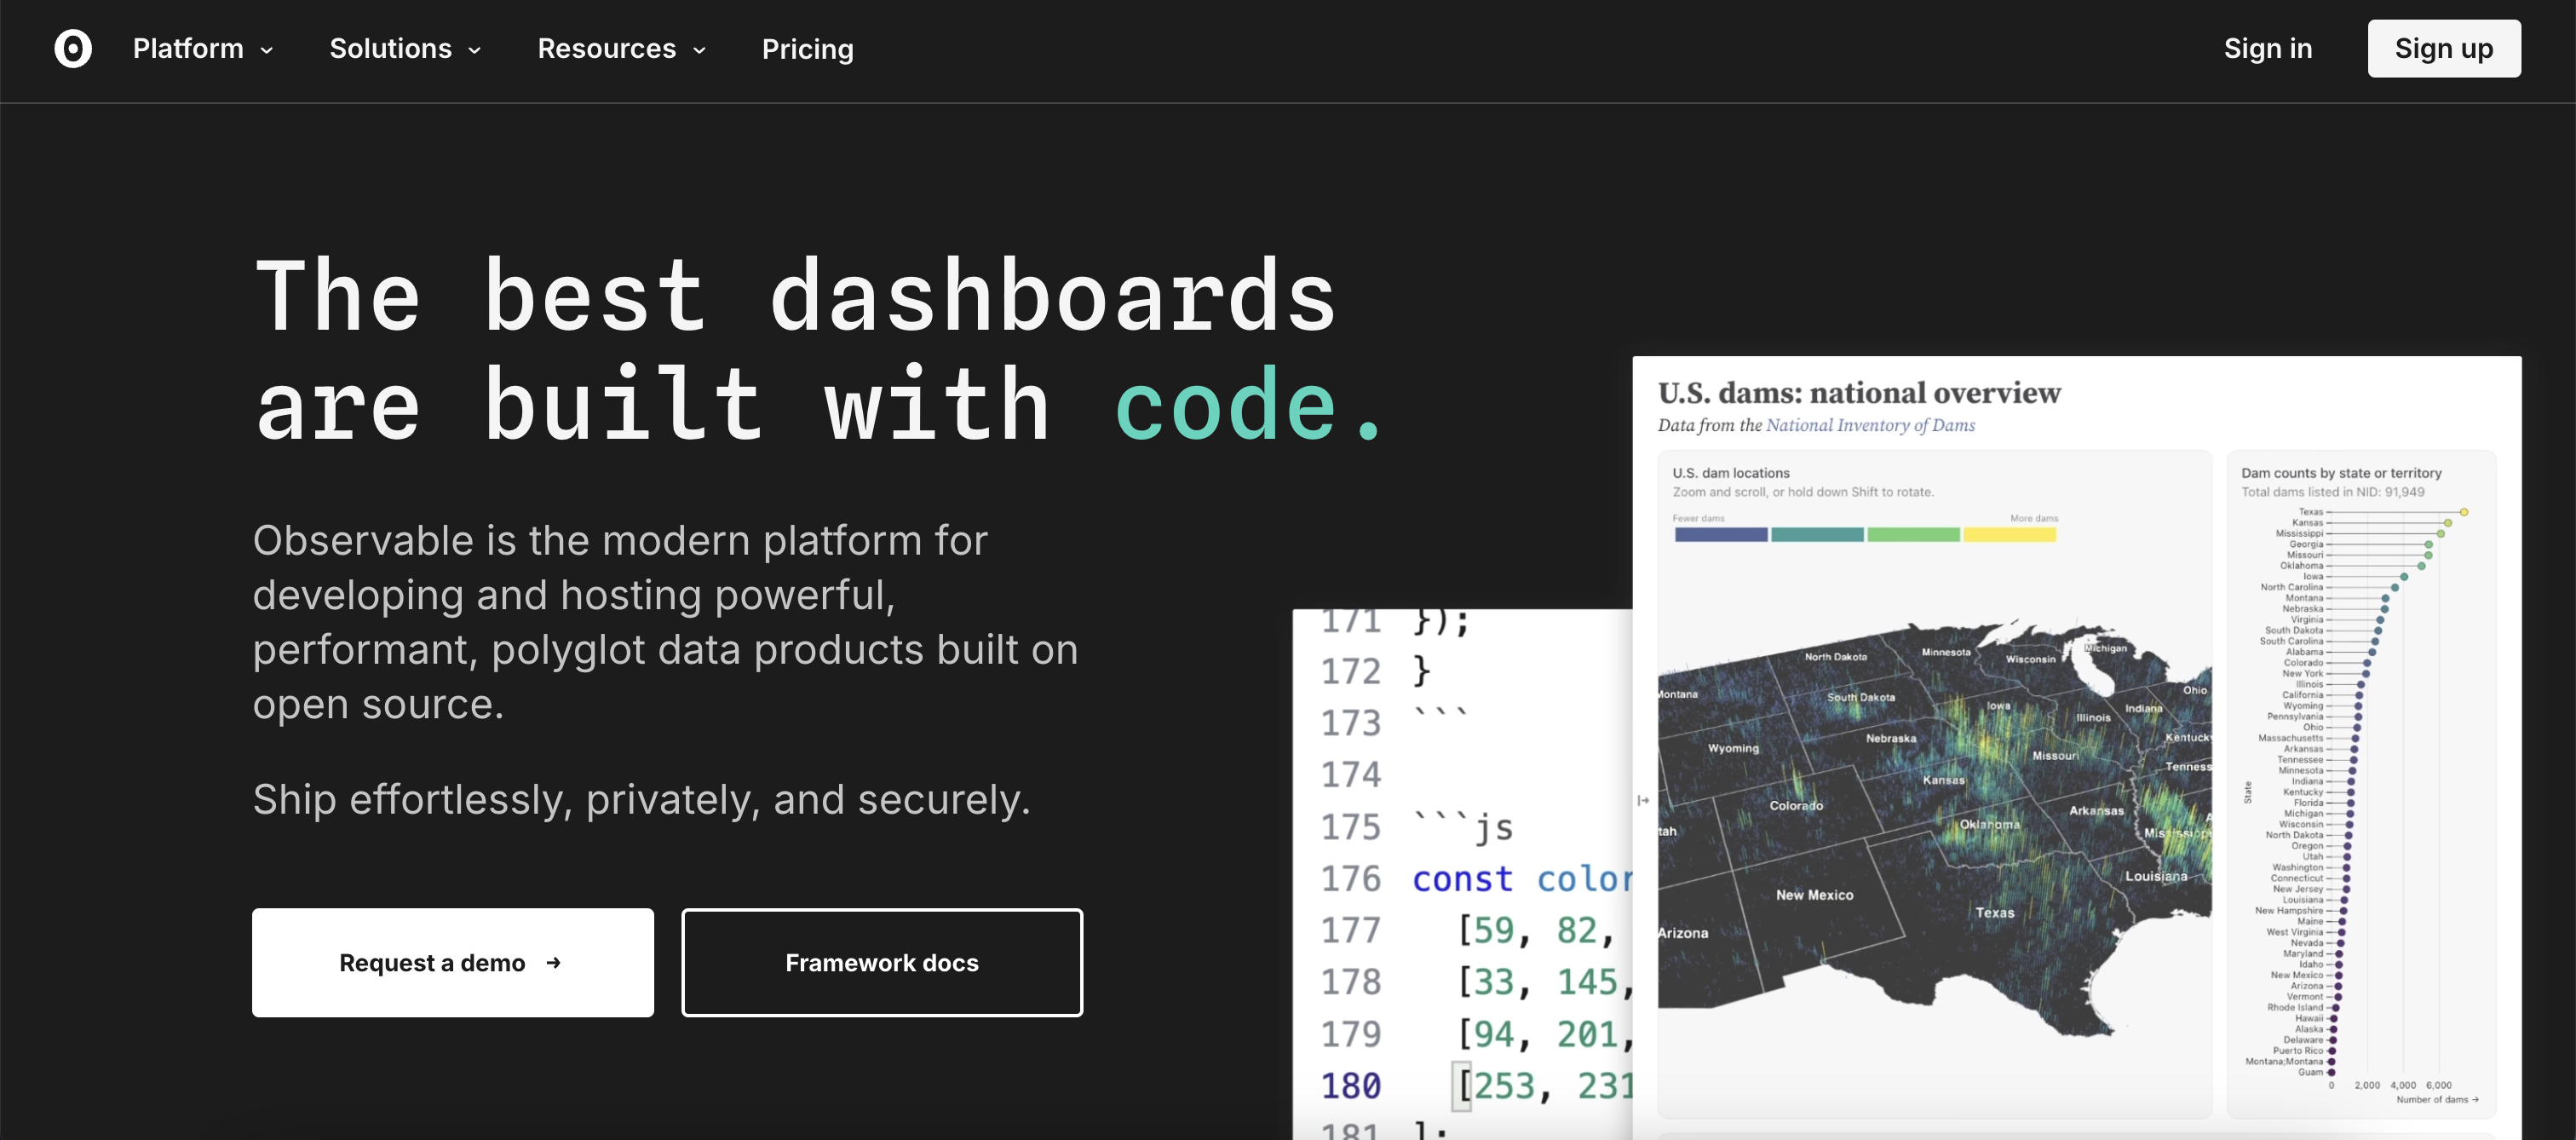
Task: Click the dark blue fewer-dams legend swatch
Action: pyautogui.click(x=1720, y=535)
